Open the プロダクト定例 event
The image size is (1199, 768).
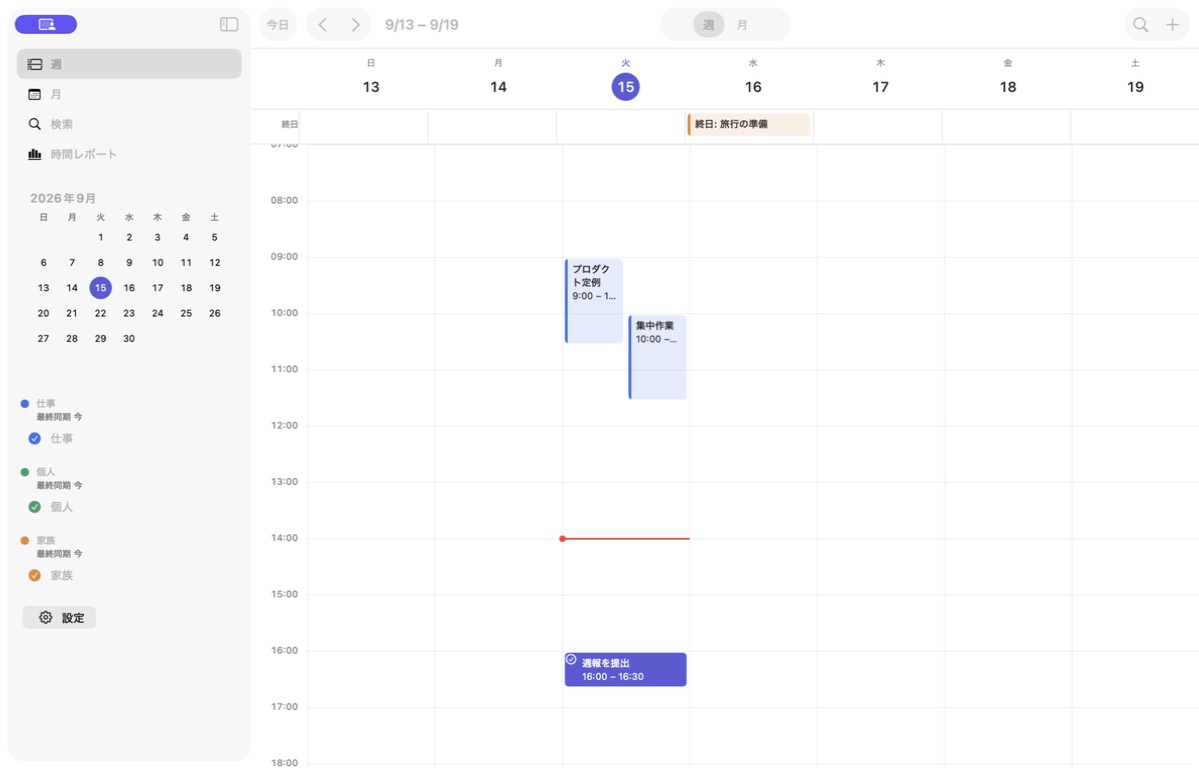coord(594,301)
